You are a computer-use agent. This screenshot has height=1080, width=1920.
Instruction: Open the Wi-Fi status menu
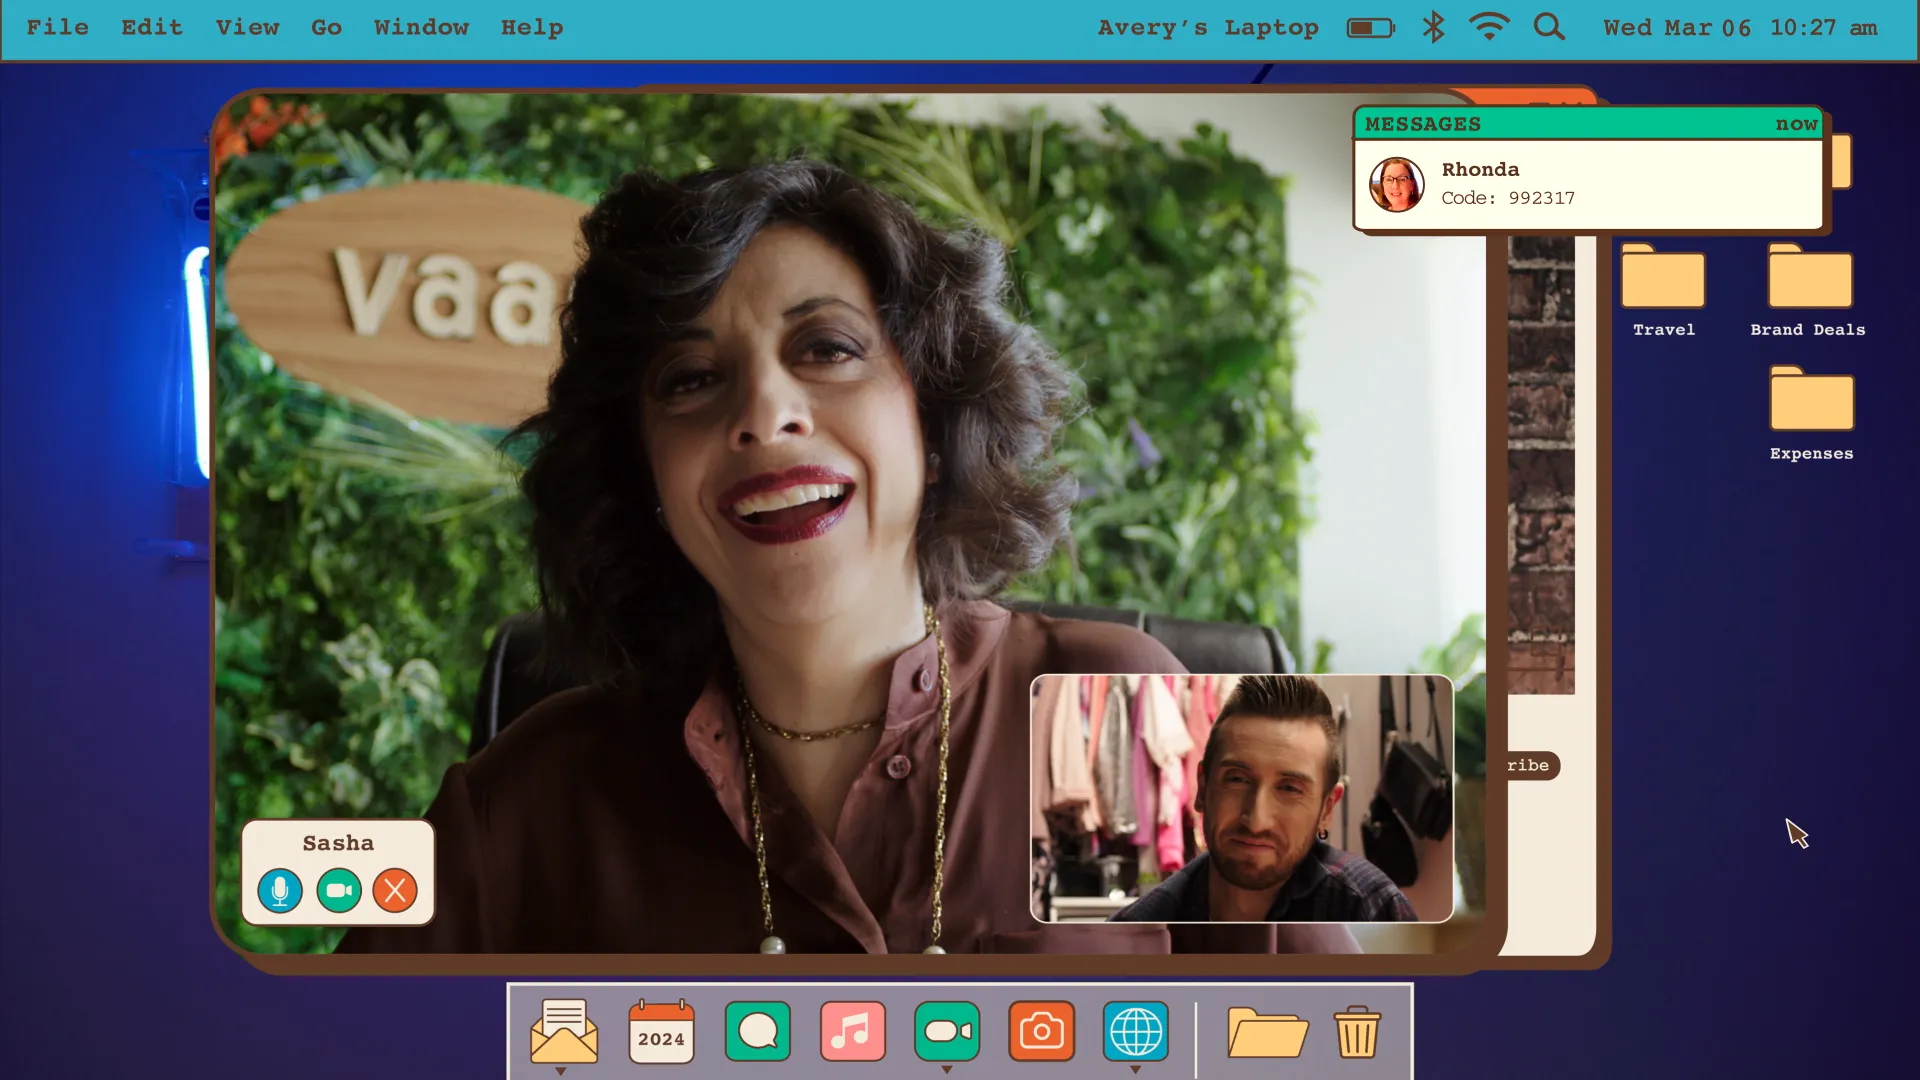[x=1489, y=27]
